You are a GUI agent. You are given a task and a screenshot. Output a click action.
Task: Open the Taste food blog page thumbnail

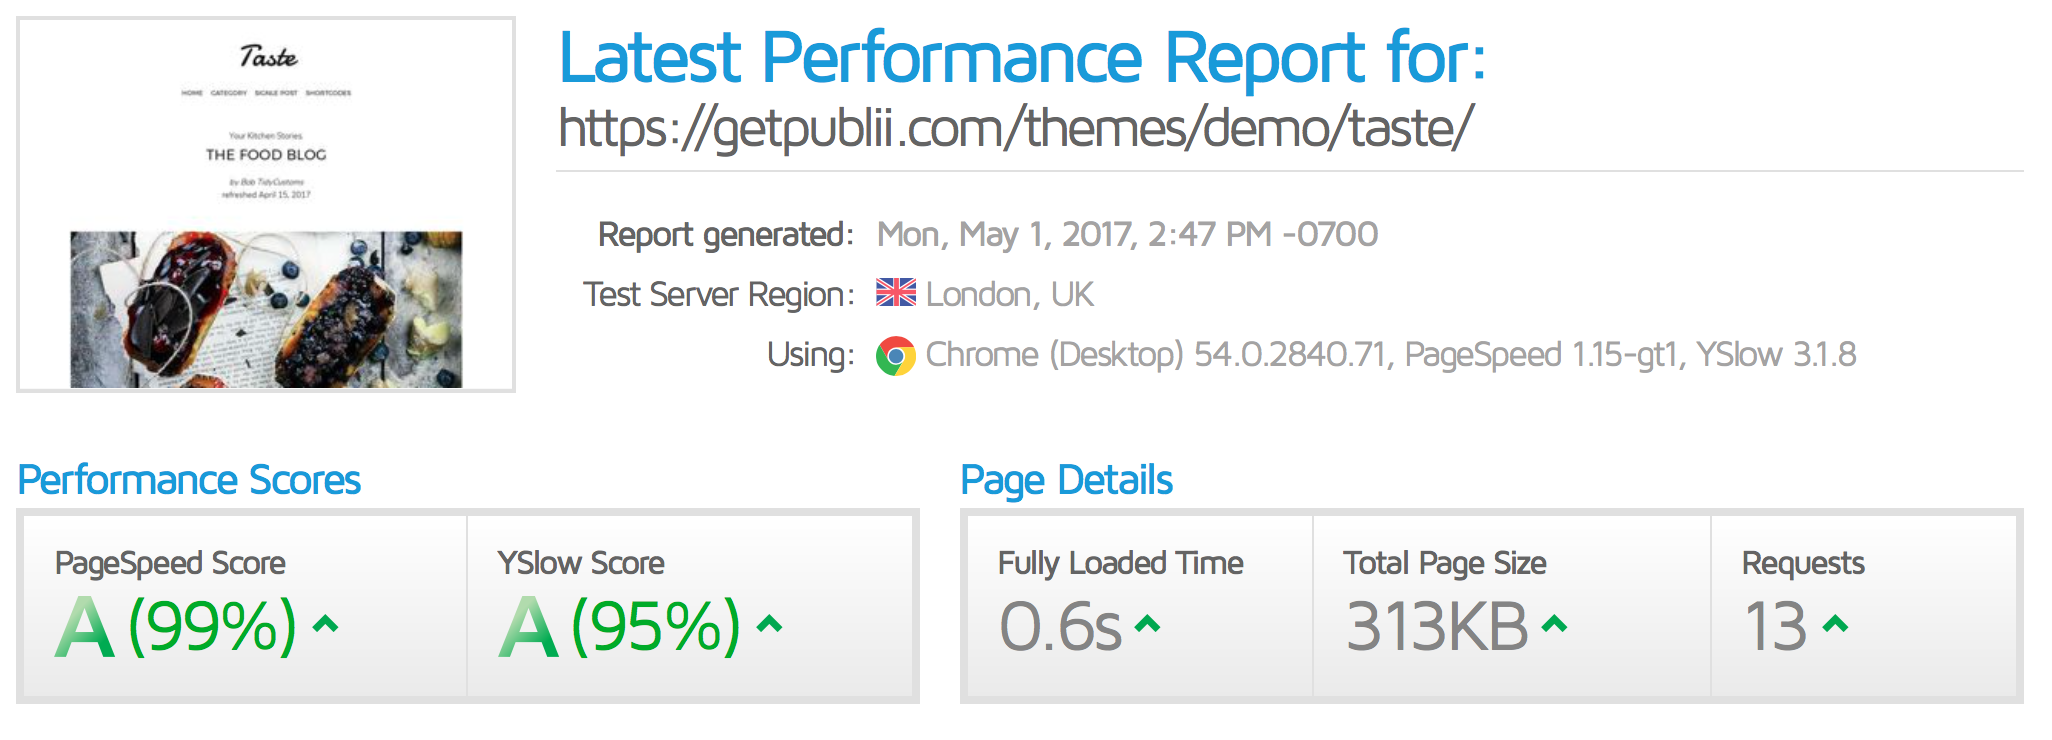pos(266,205)
